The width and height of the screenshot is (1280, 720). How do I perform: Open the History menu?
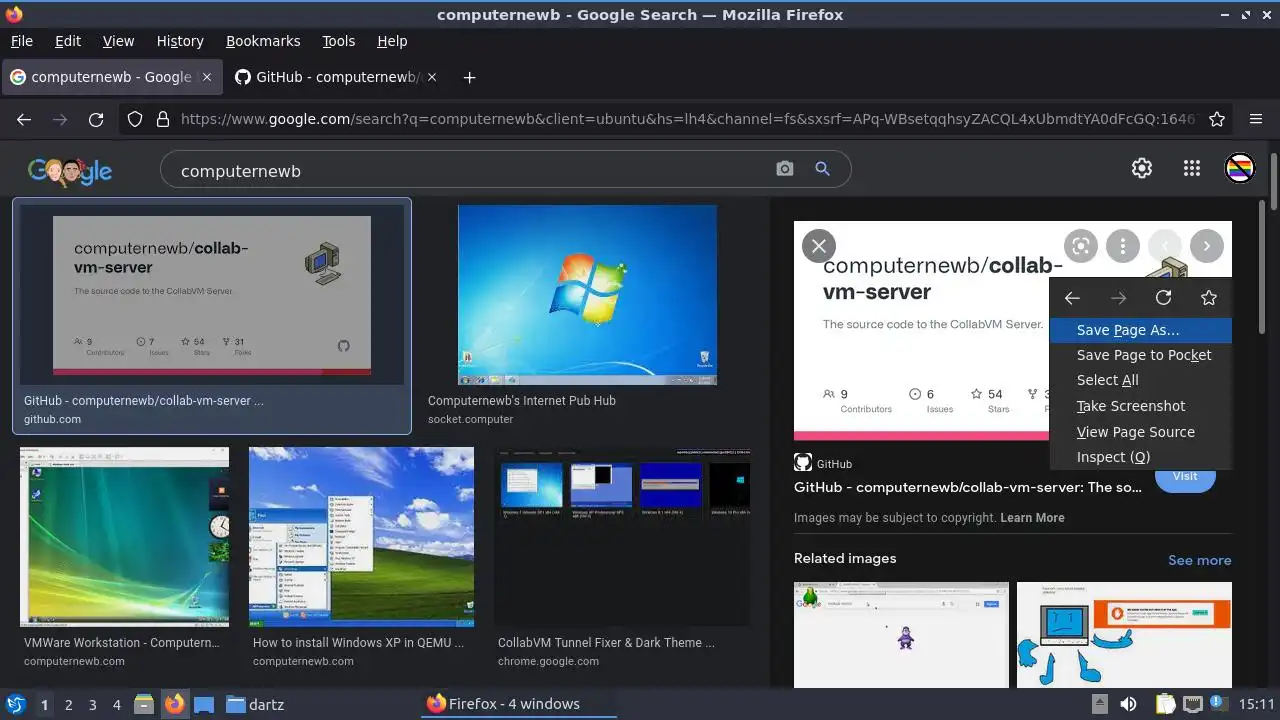[180, 41]
